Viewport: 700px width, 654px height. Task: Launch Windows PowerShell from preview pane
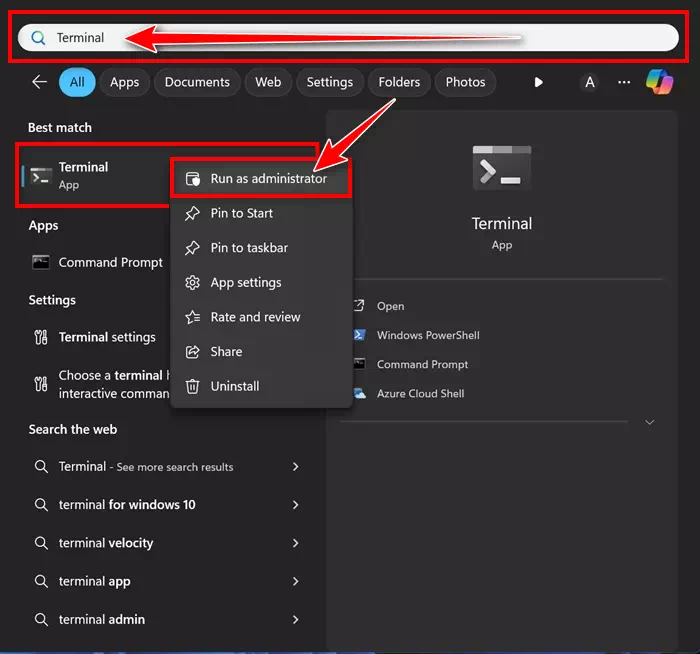428,335
